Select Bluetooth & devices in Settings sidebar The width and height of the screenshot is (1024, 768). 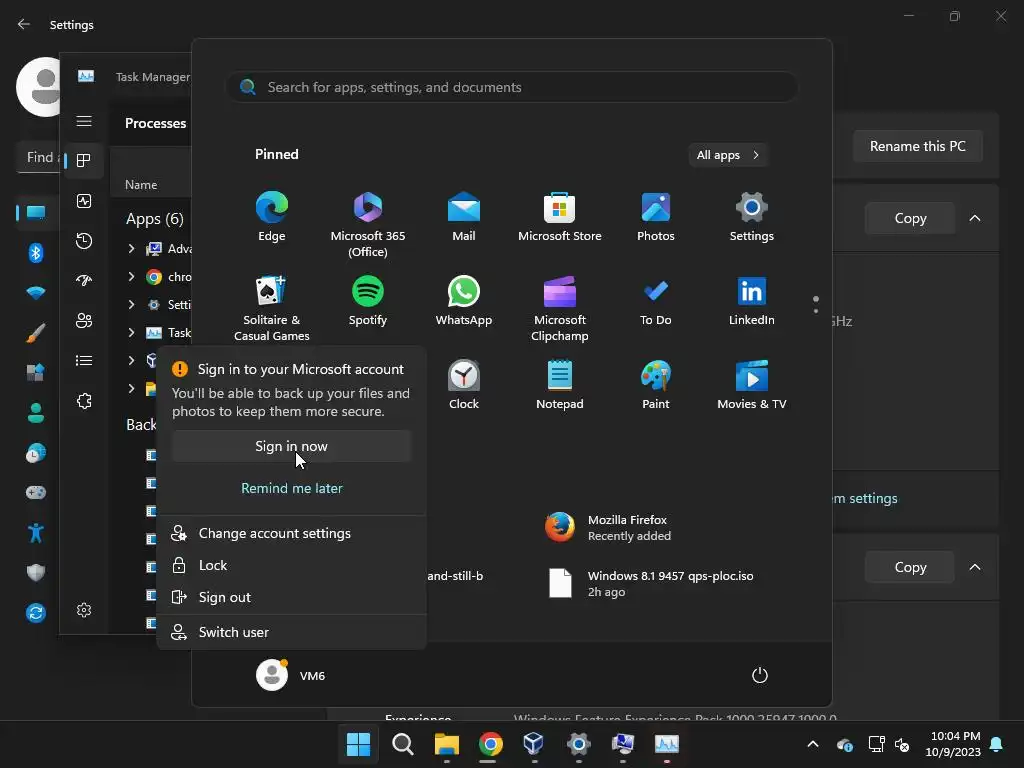pyautogui.click(x=36, y=253)
